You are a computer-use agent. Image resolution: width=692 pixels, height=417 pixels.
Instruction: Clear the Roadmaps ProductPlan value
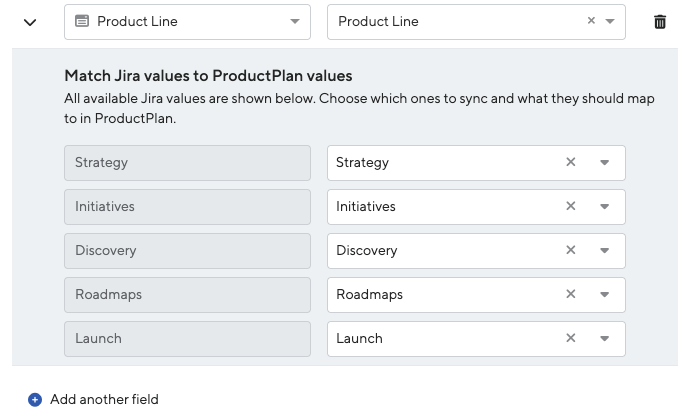[571, 294]
